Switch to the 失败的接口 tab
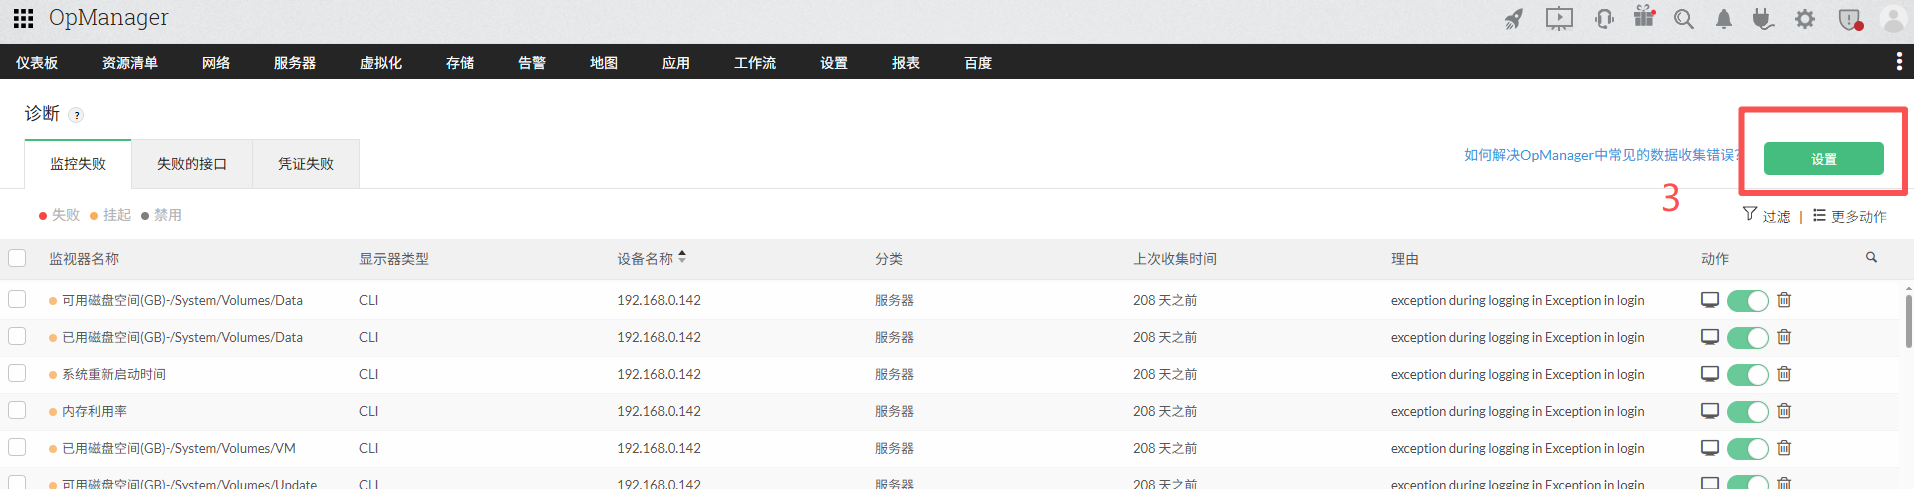The width and height of the screenshot is (1914, 489). (192, 164)
